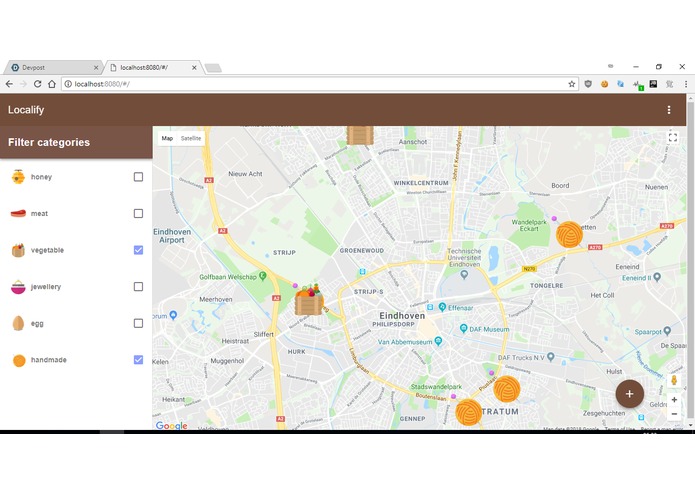Select yarn marker beside the TRATUM label
Viewport: 695px width, 494px height.
(469, 412)
